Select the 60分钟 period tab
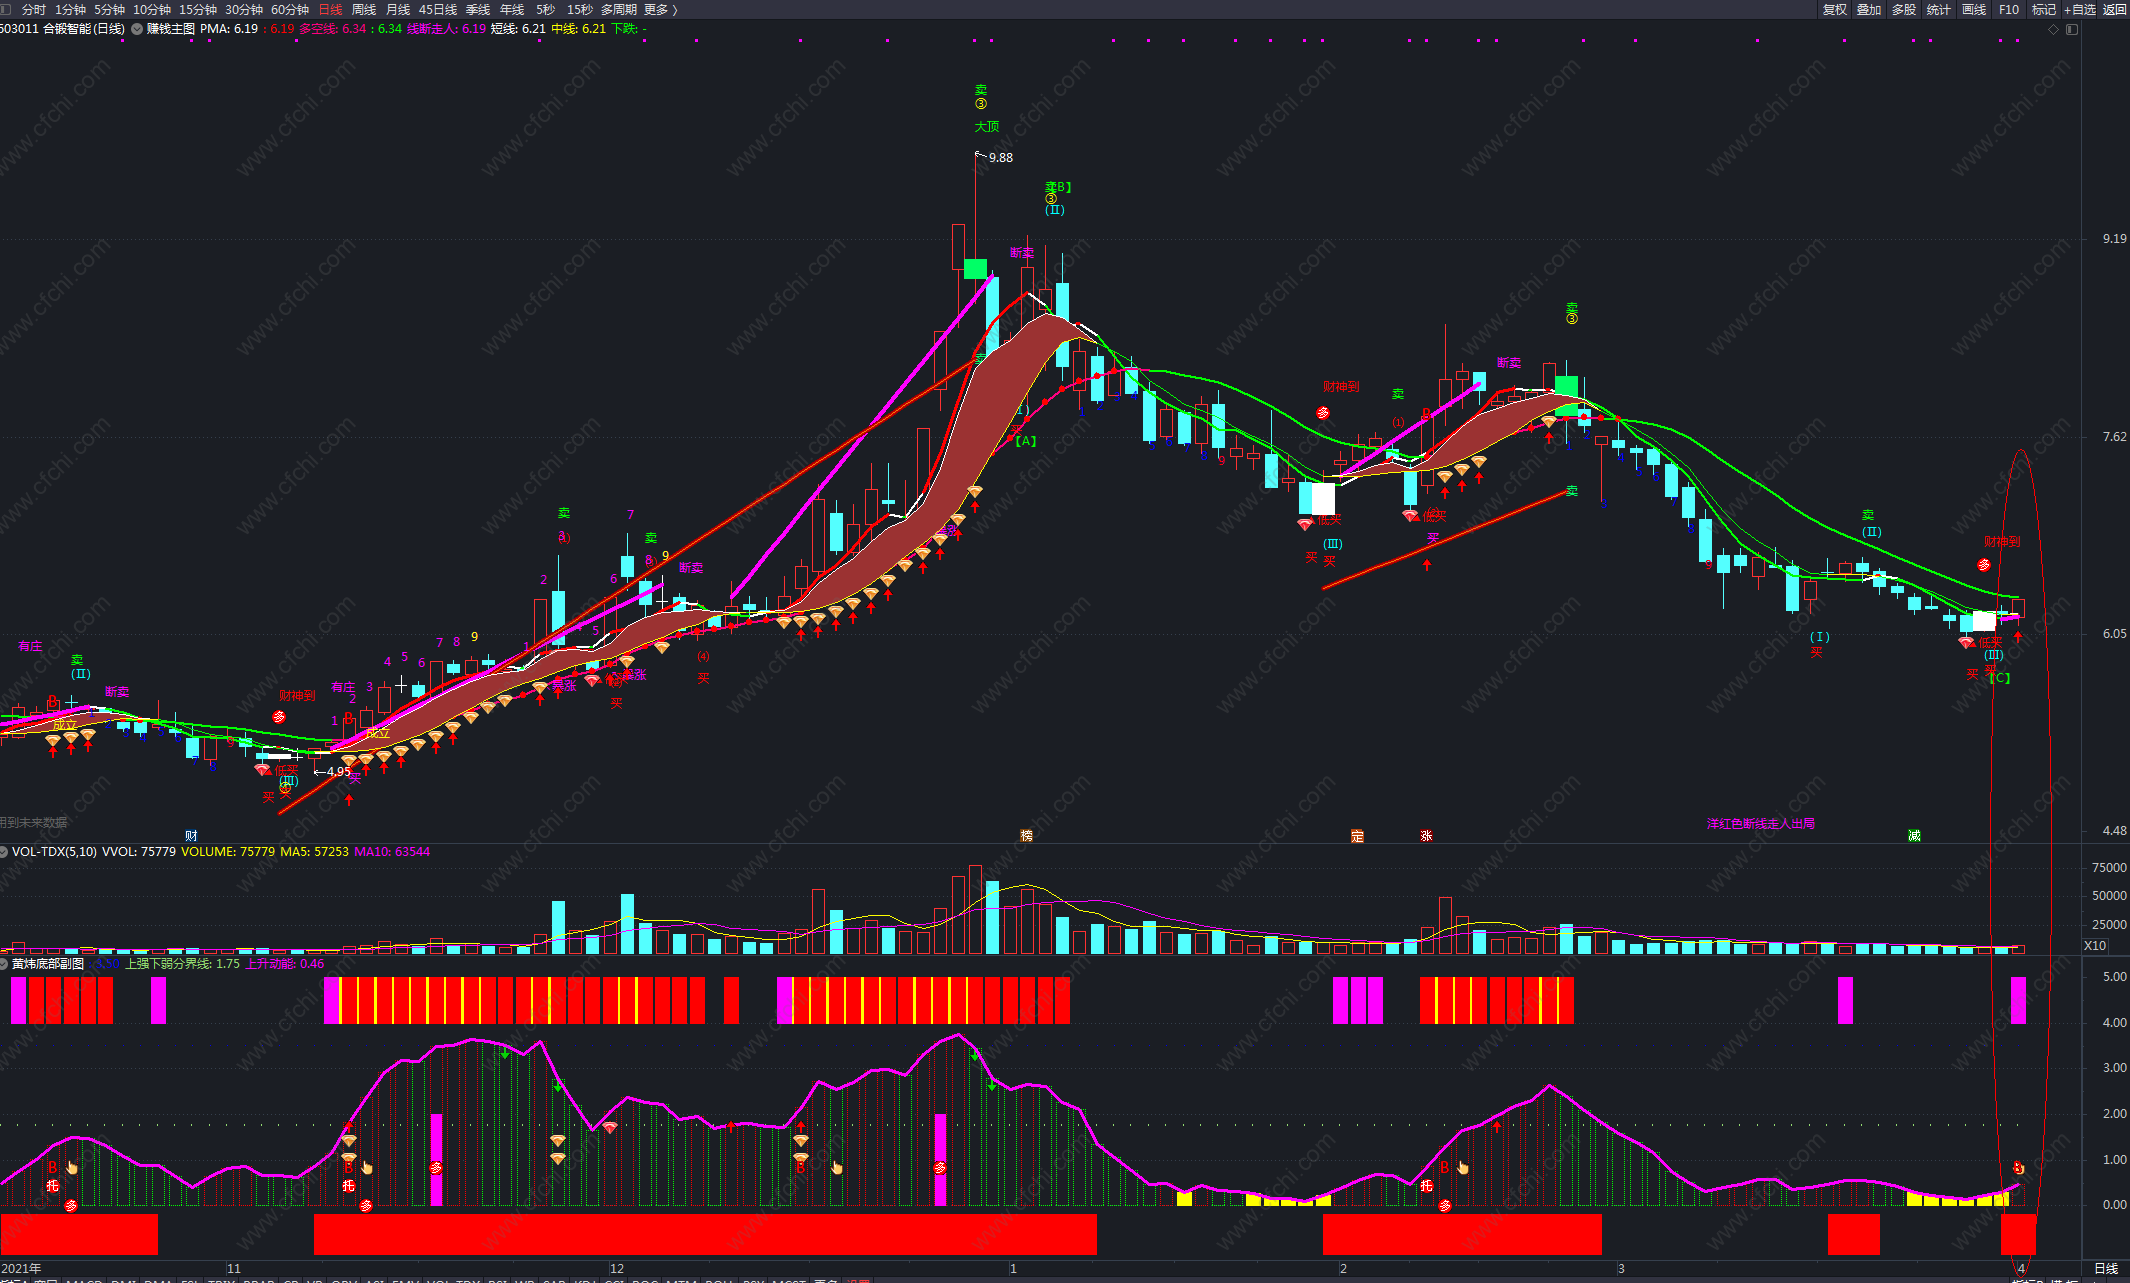This screenshot has width=2130, height=1283. [290, 9]
